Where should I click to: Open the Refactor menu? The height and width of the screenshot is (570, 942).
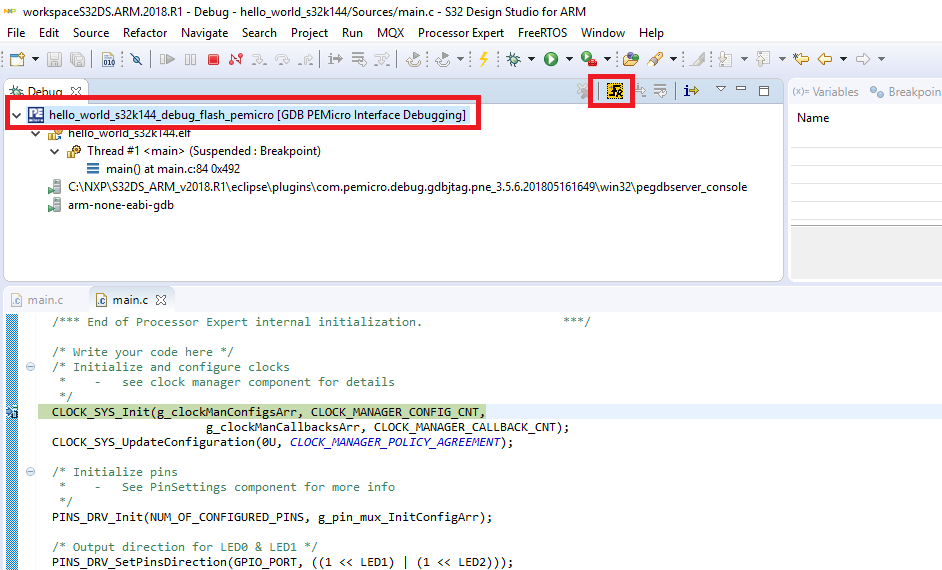[x=145, y=32]
